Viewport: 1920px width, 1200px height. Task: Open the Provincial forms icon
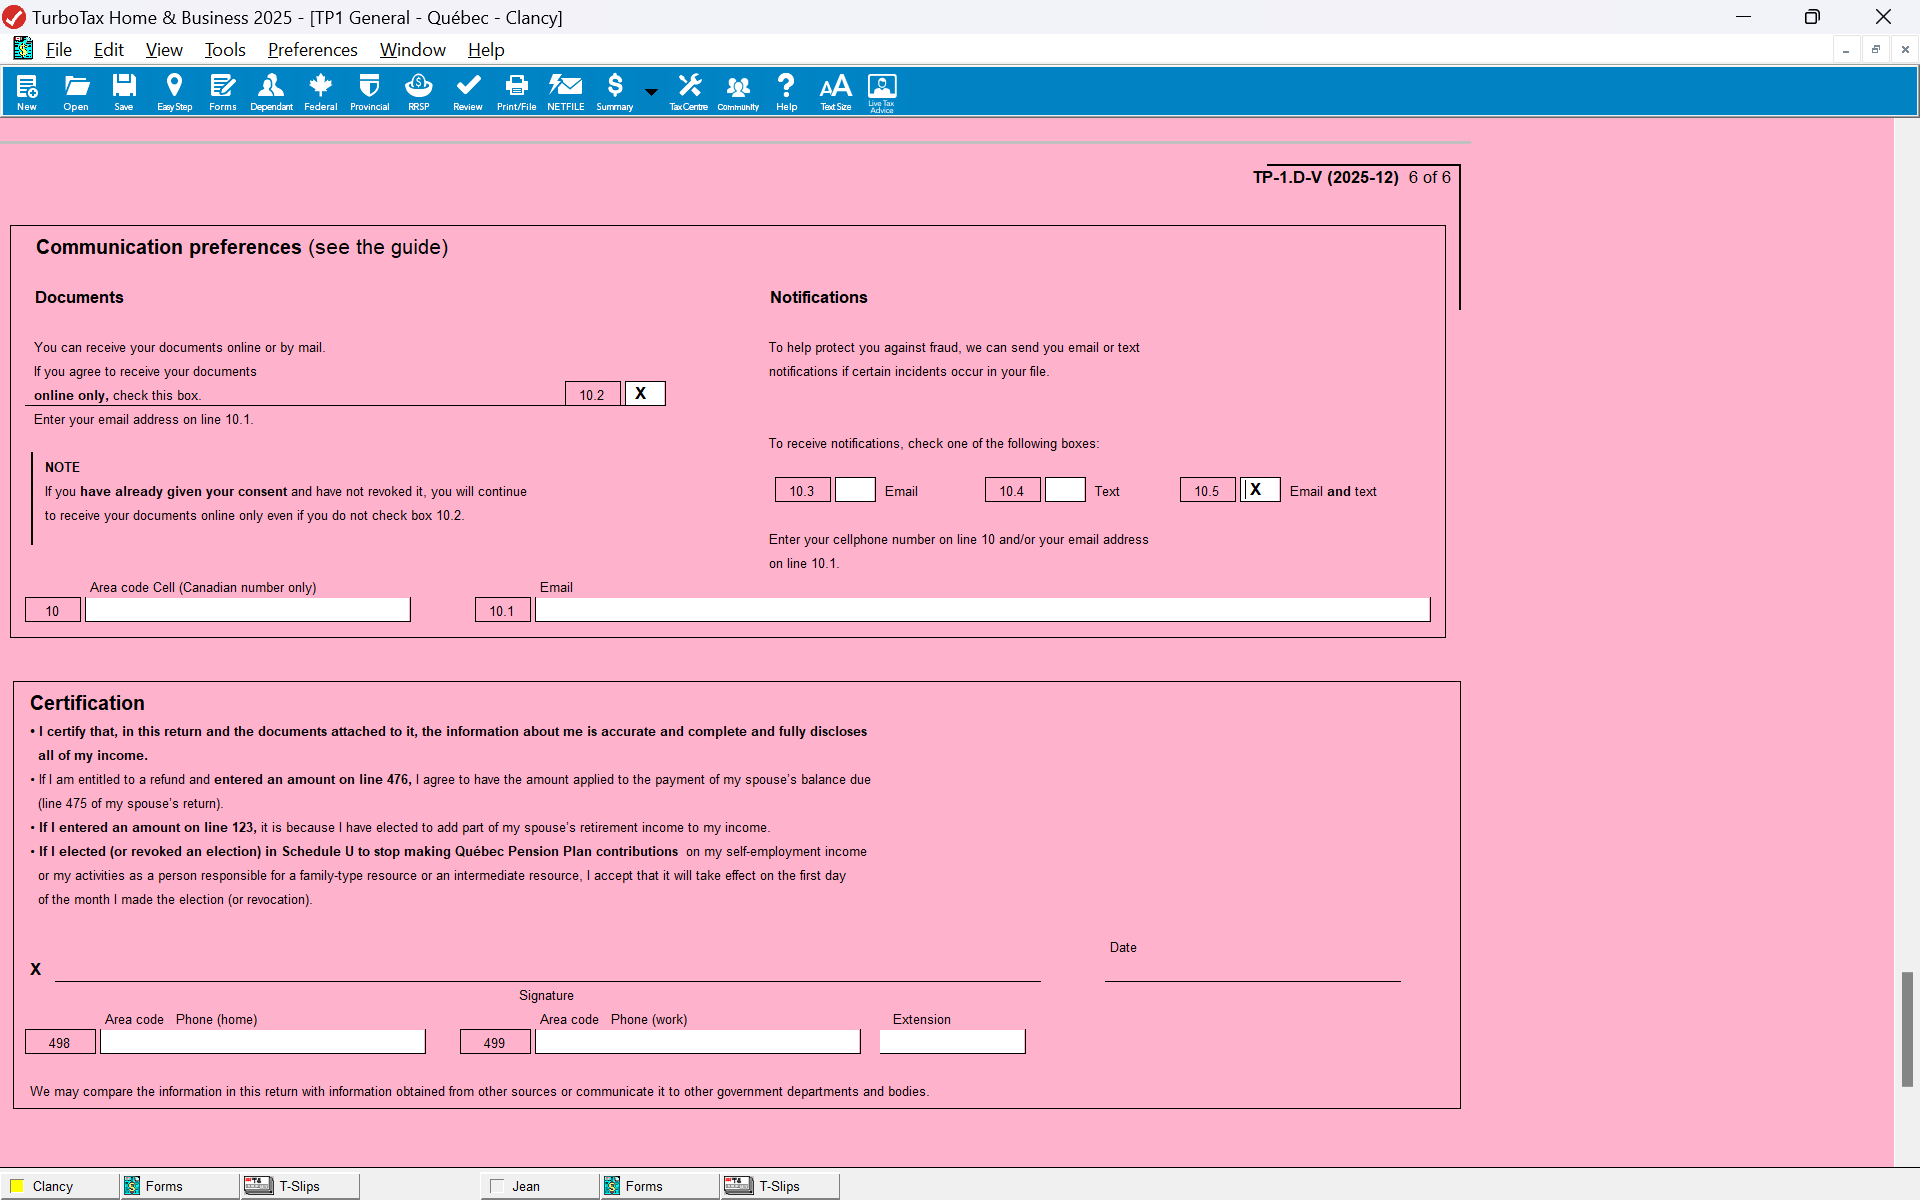pyautogui.click(x=369, y=91)
